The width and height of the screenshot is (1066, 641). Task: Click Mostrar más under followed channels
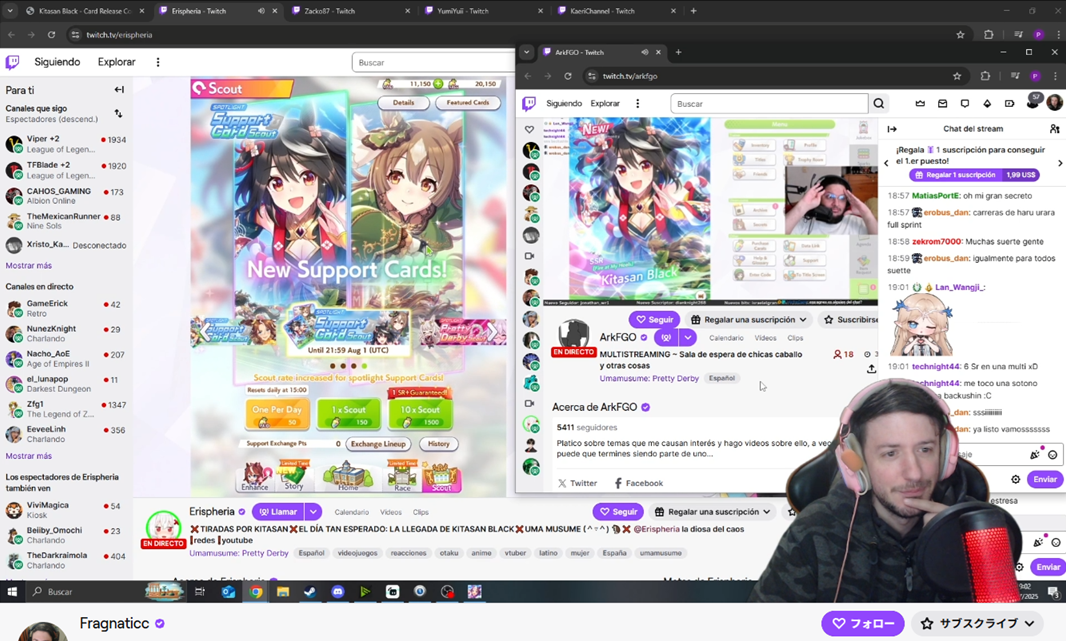tap(29, 266)
